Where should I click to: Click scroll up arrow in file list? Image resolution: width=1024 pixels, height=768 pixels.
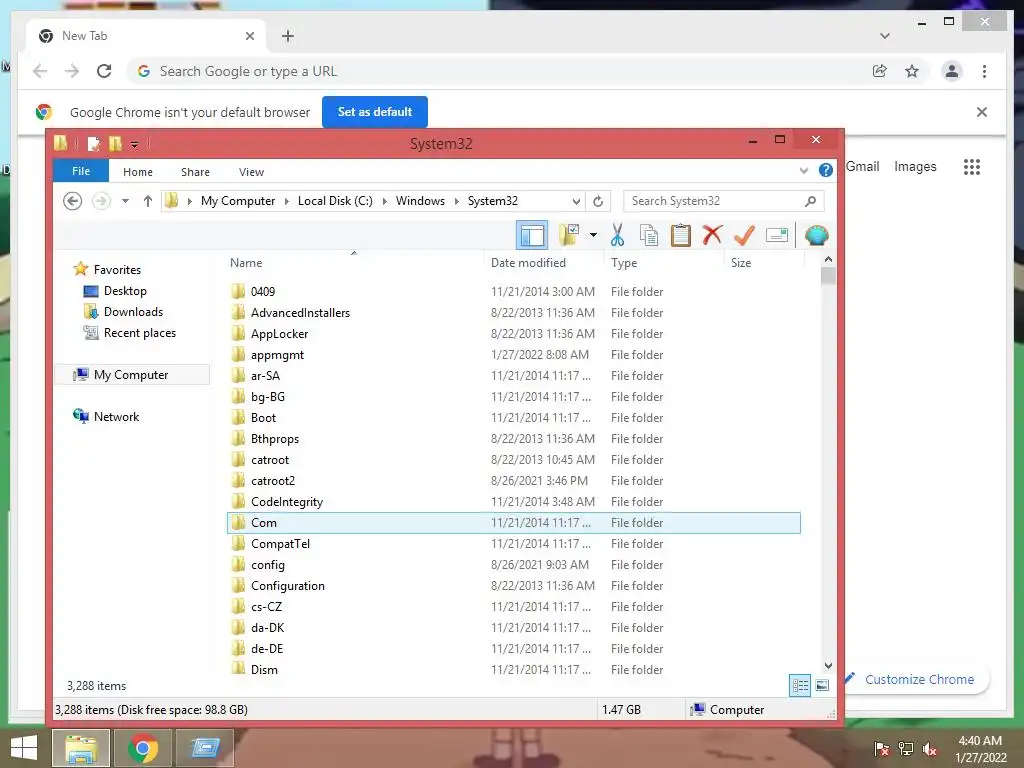click(828, 259)
